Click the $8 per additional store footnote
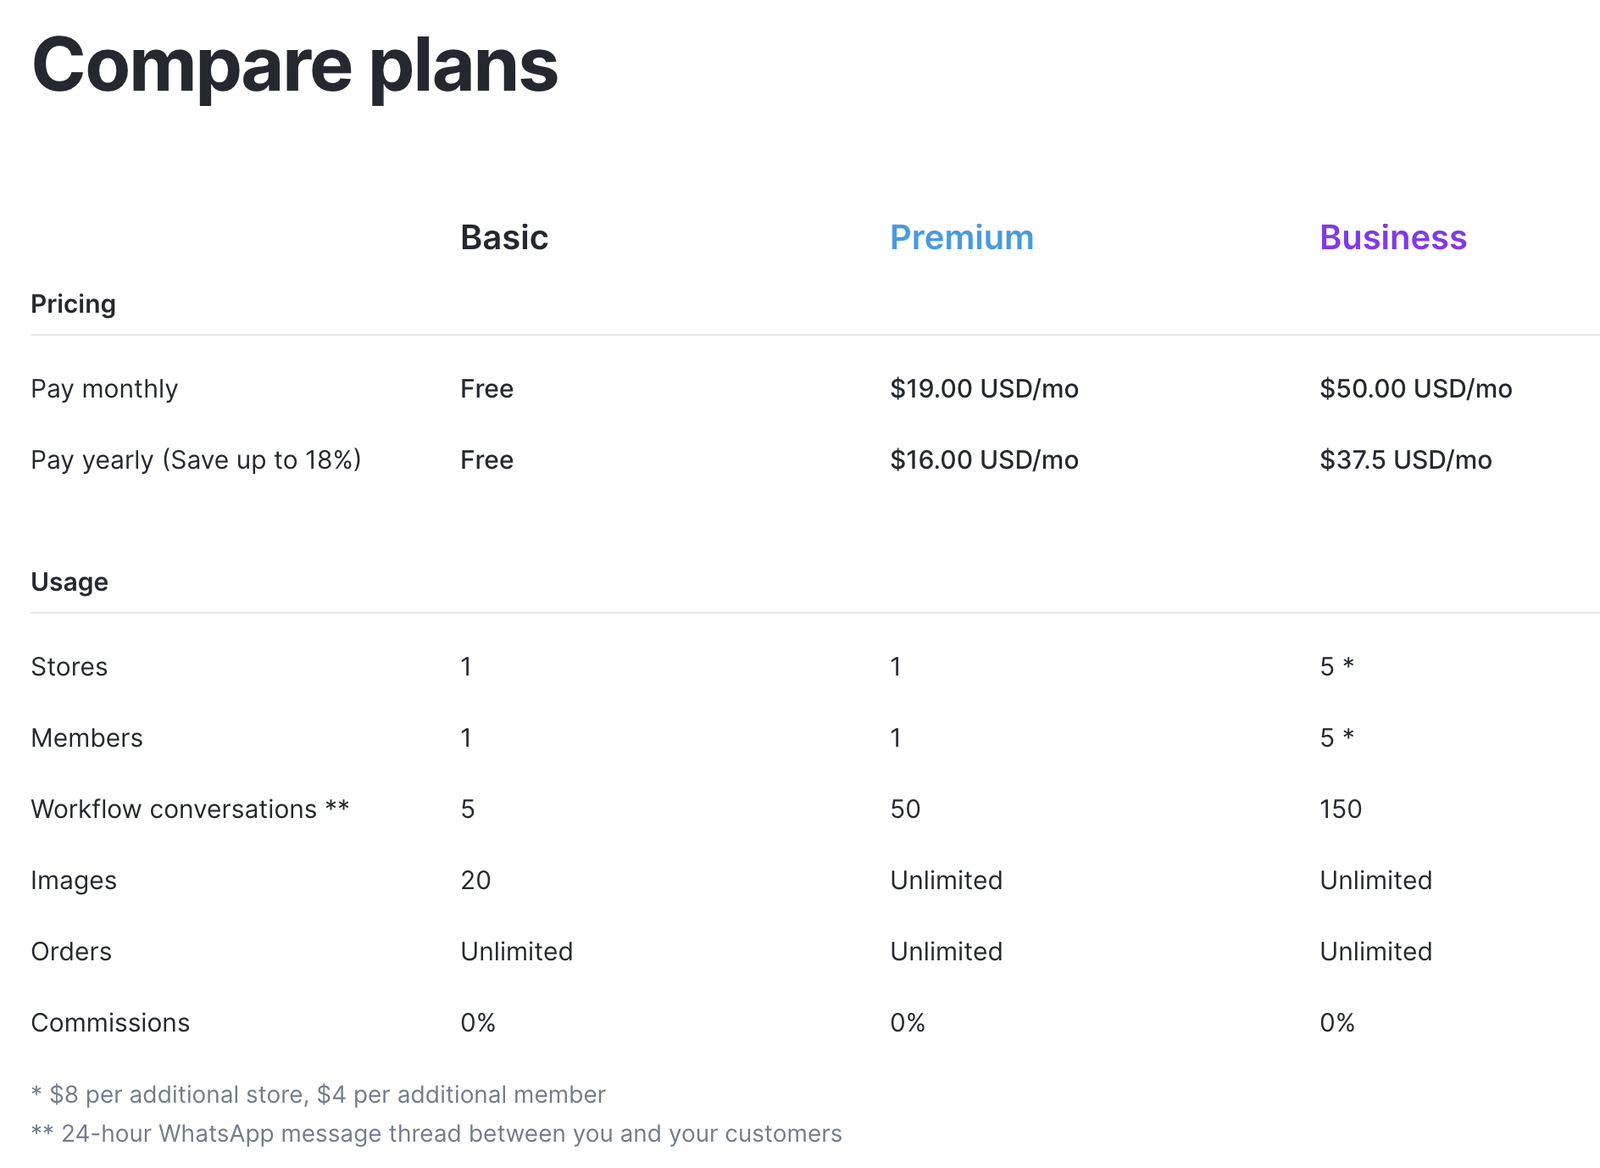Viewport: 1600px width, 1168px height. coord(318,1095)
